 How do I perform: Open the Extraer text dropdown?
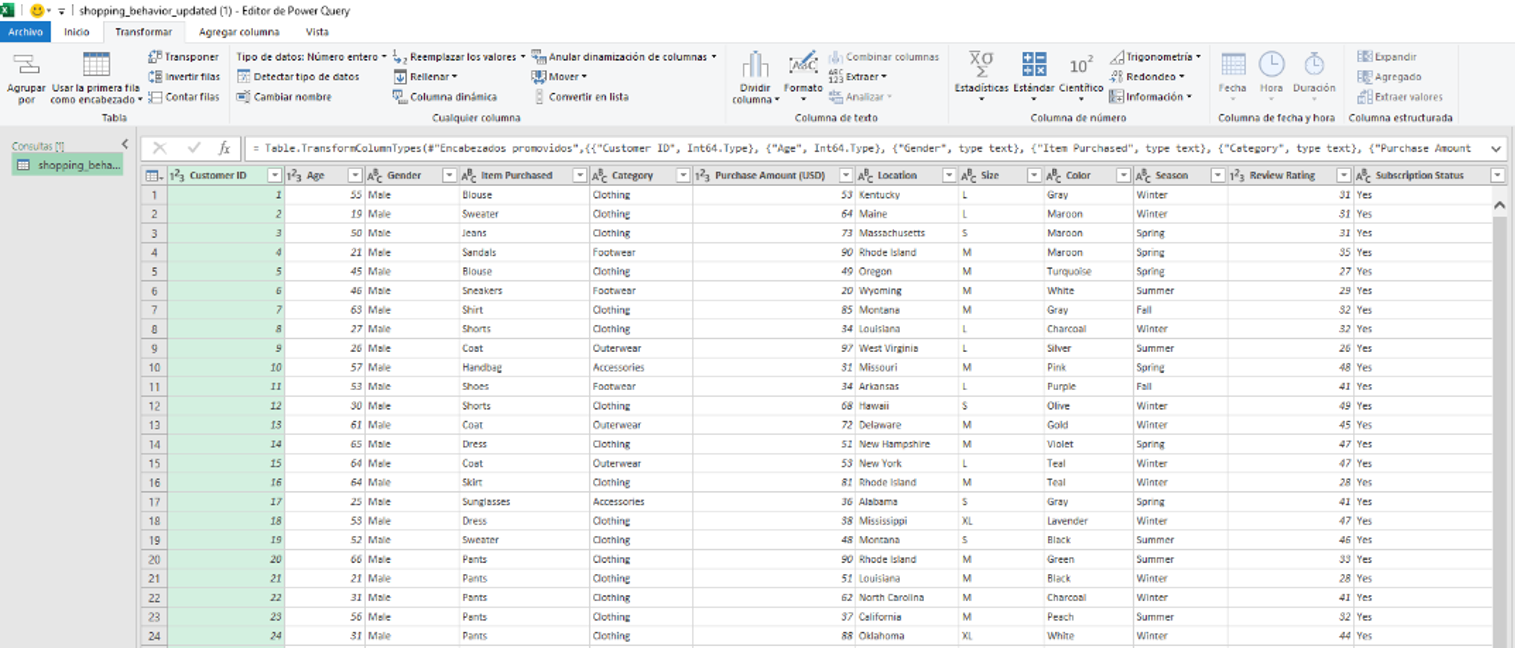pos(858,77)
